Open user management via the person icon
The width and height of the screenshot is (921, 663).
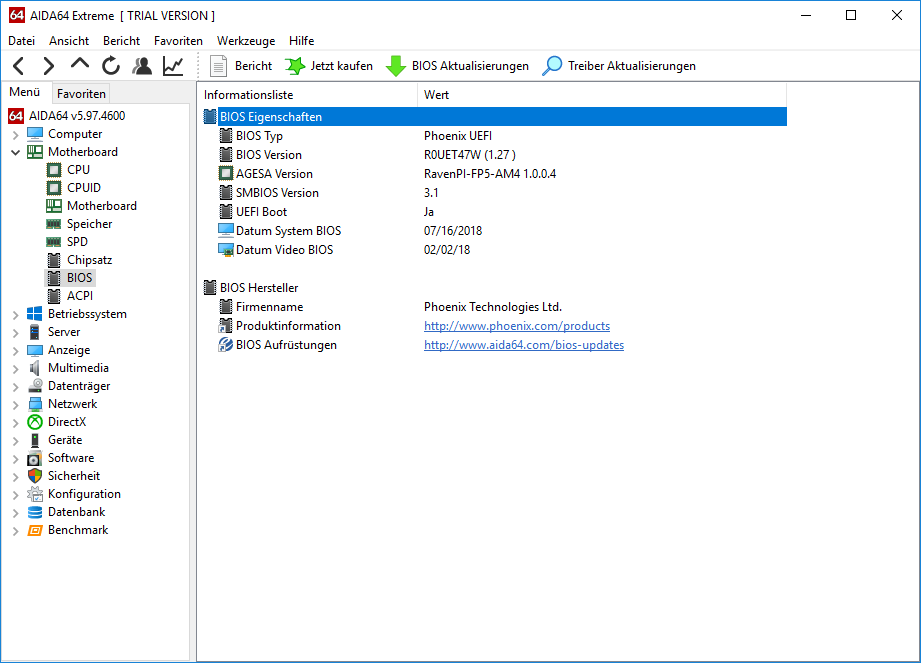tap(142, 66)
